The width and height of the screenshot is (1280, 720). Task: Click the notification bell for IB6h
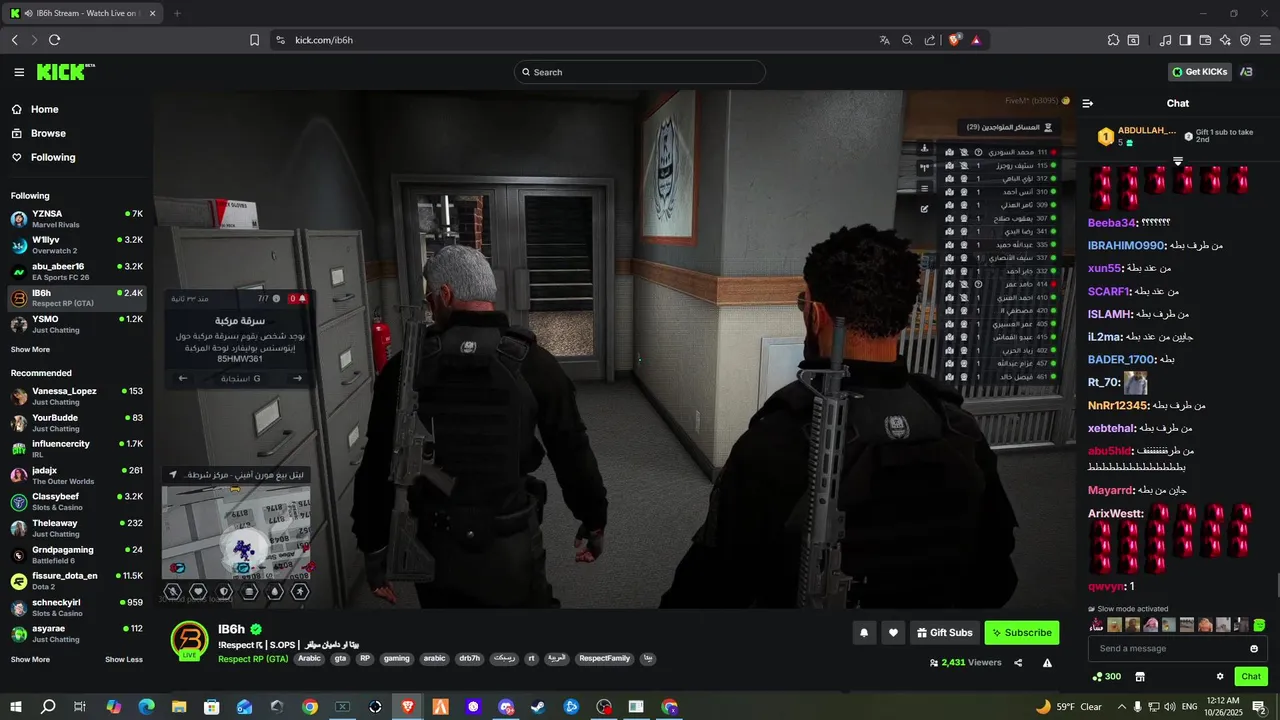[x=864, y=632]
